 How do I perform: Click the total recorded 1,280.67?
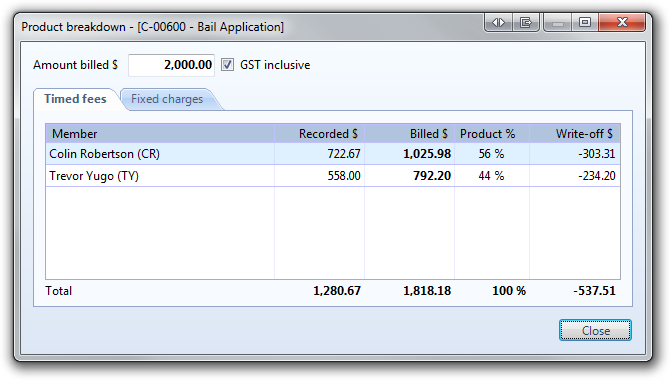point(337,291)
